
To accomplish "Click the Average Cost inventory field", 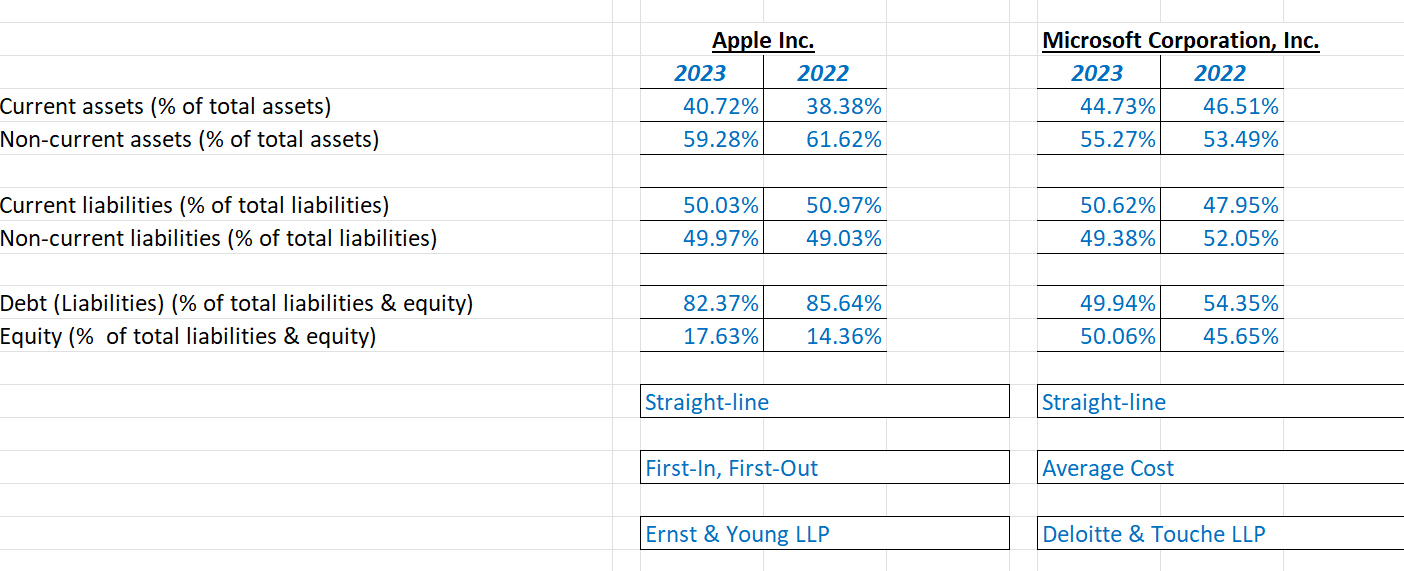I will click(x=1221, y=468).
